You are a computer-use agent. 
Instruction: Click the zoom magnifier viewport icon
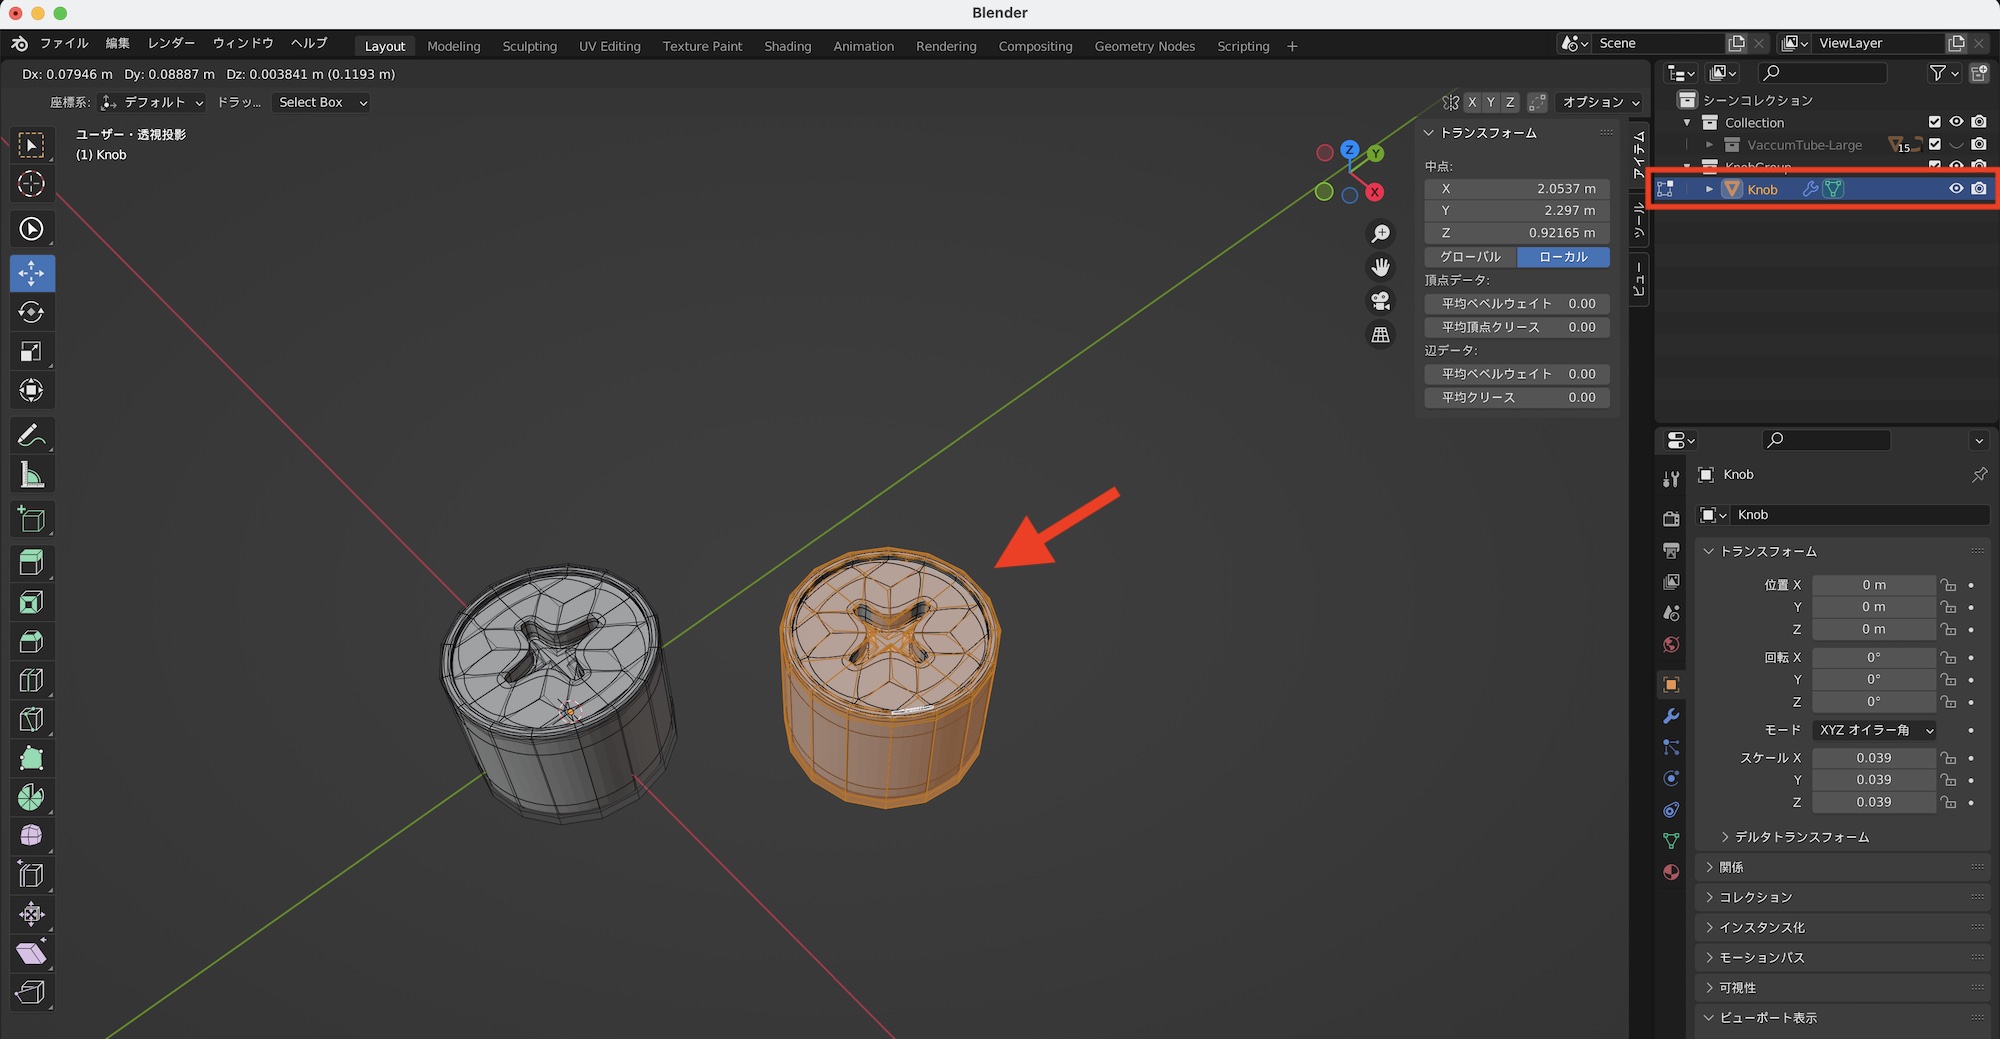tap(1380, 233)
